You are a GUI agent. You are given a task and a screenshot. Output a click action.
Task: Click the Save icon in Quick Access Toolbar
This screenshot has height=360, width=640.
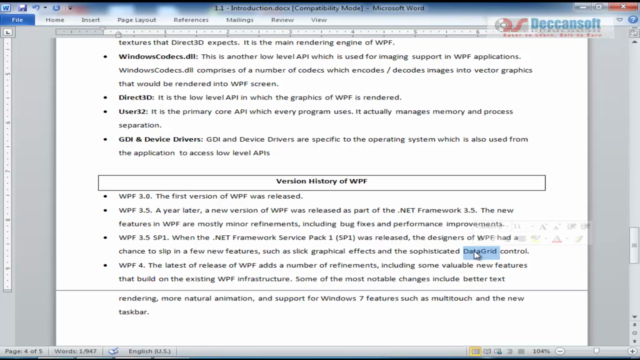coord(22,8)
